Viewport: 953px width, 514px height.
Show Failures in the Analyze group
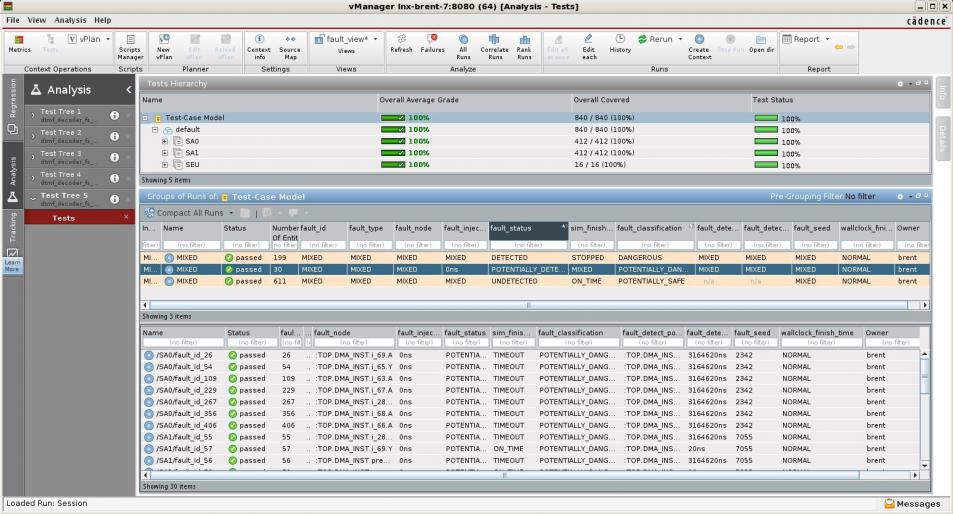[x=432, y=44]
